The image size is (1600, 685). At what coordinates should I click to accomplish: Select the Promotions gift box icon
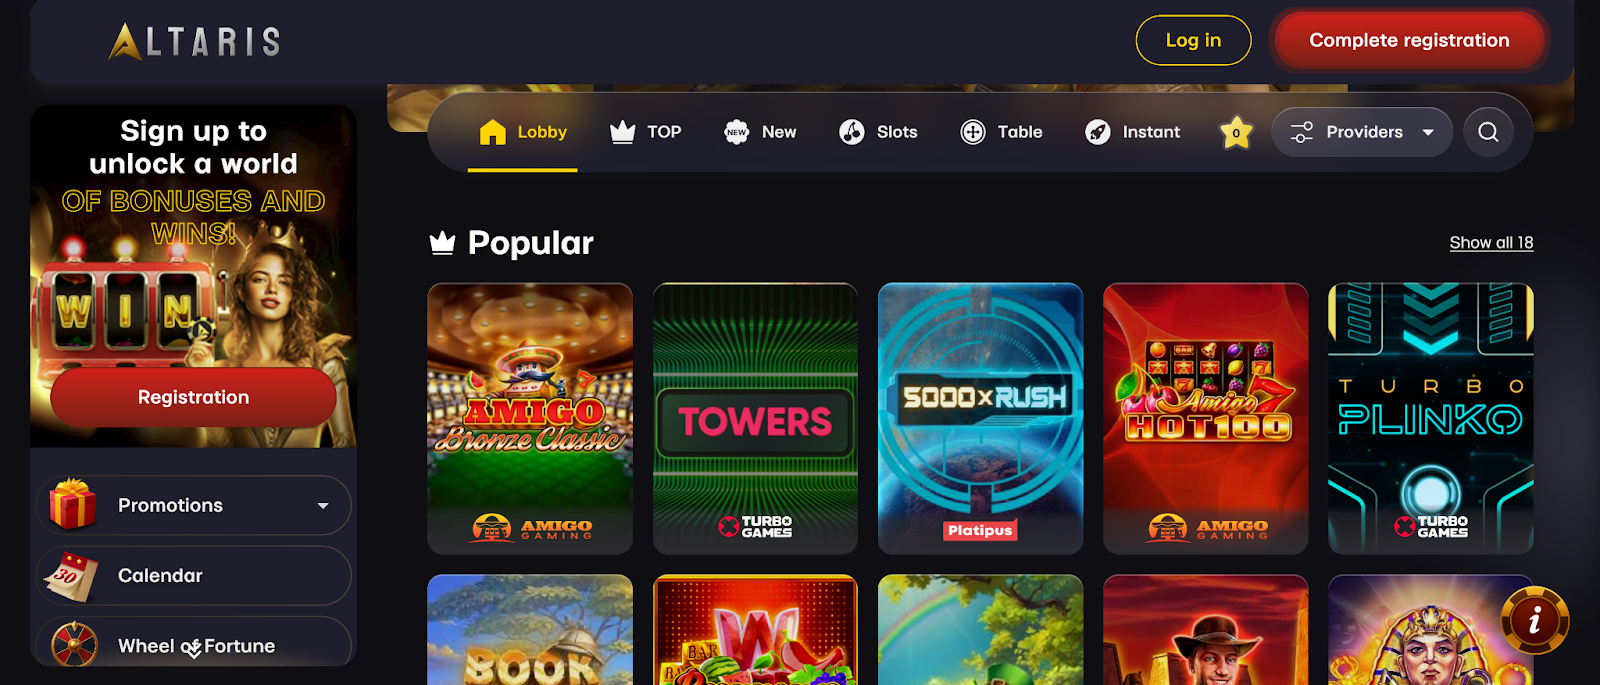coord(72,504)
